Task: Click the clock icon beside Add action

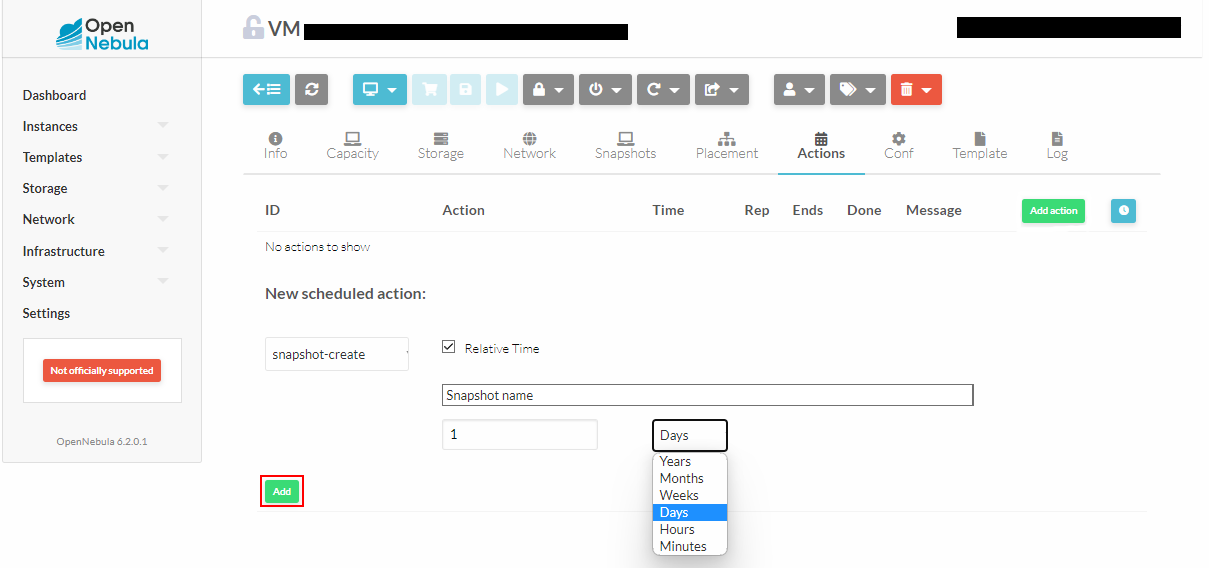Action: pos(1123,211)
